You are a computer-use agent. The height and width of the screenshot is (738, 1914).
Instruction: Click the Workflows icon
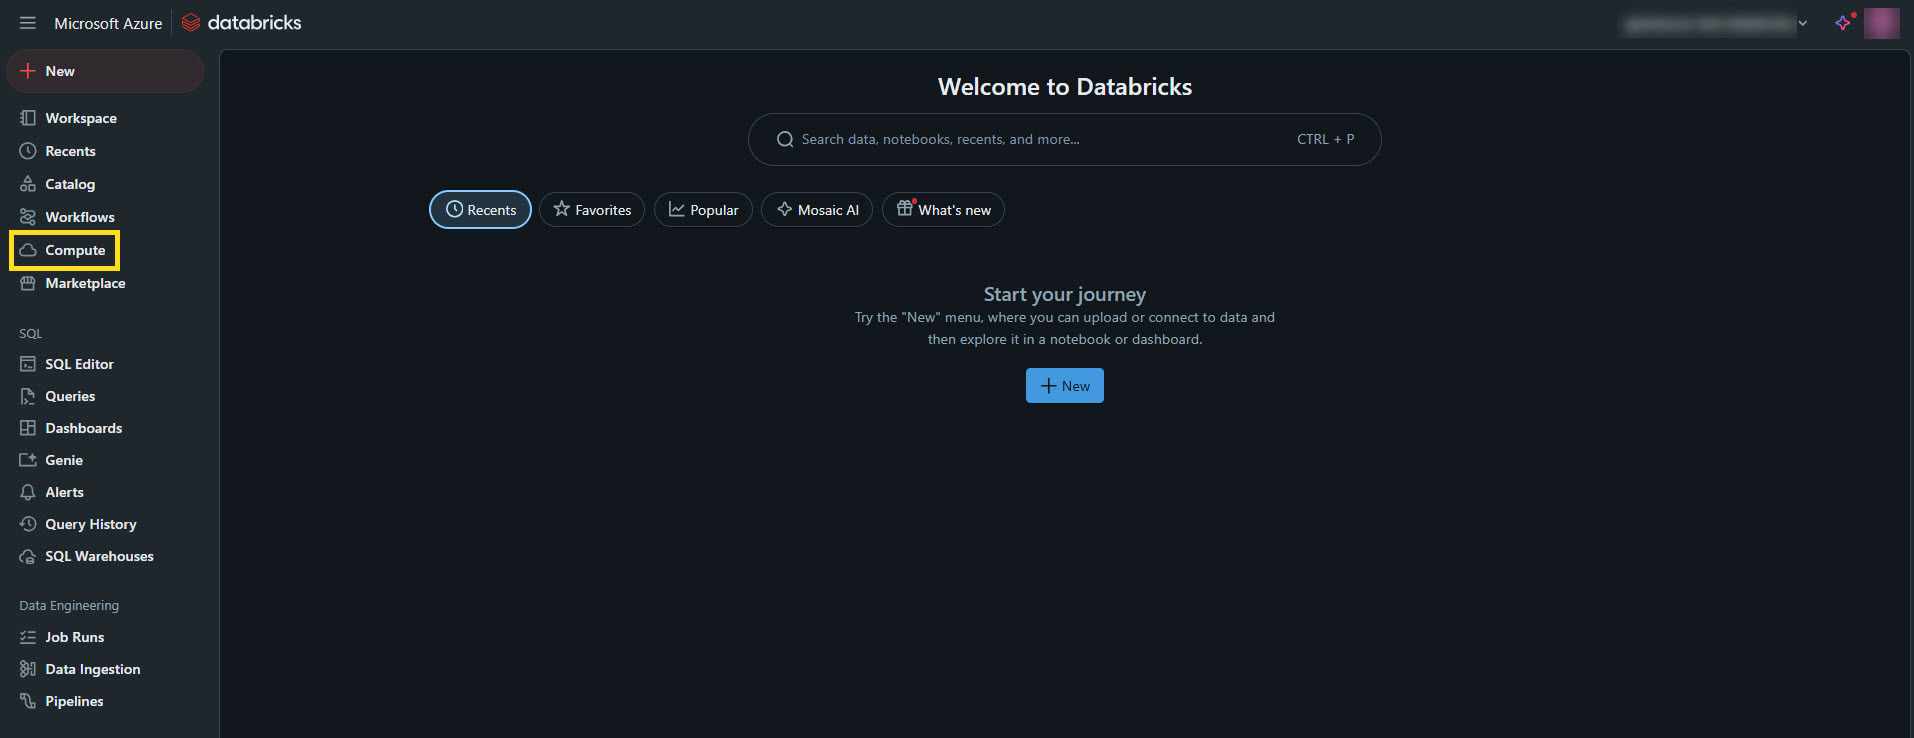tap(28, 217)
